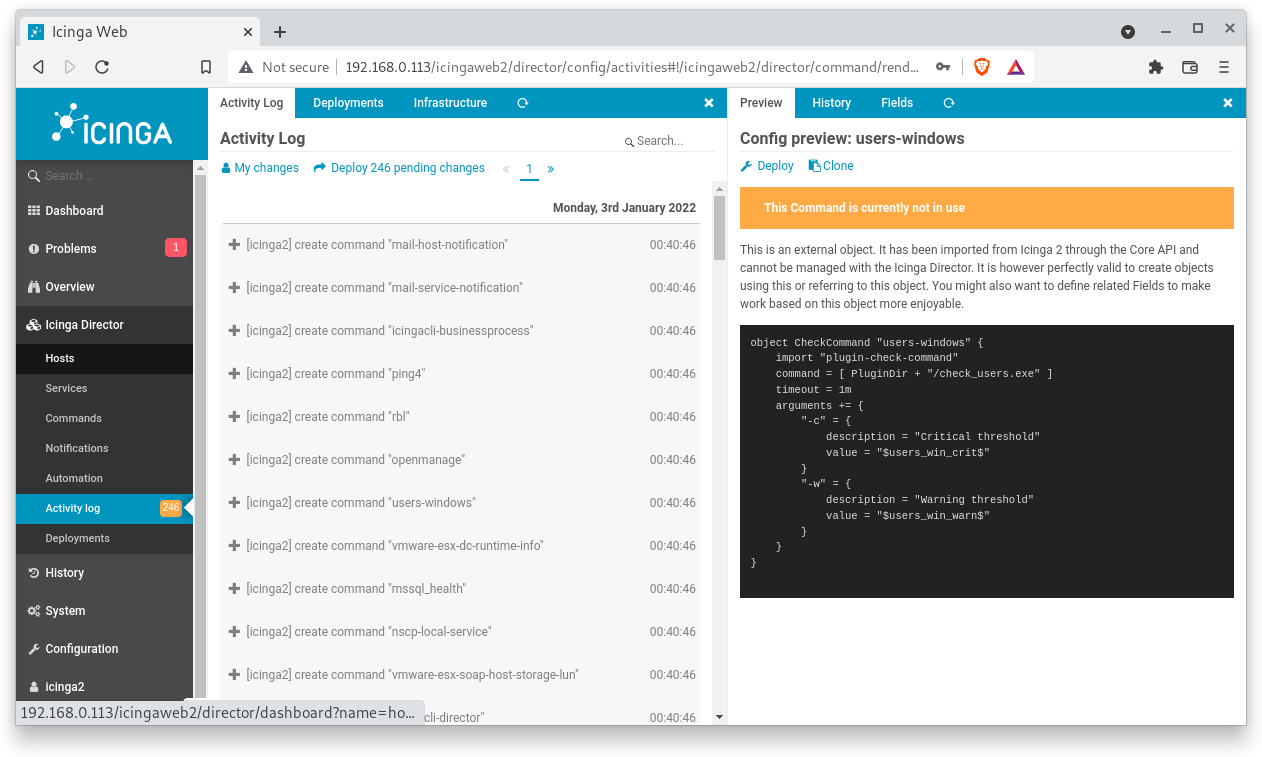
Task: Click Deploy 246 pending changes
Action: (399, 167)
